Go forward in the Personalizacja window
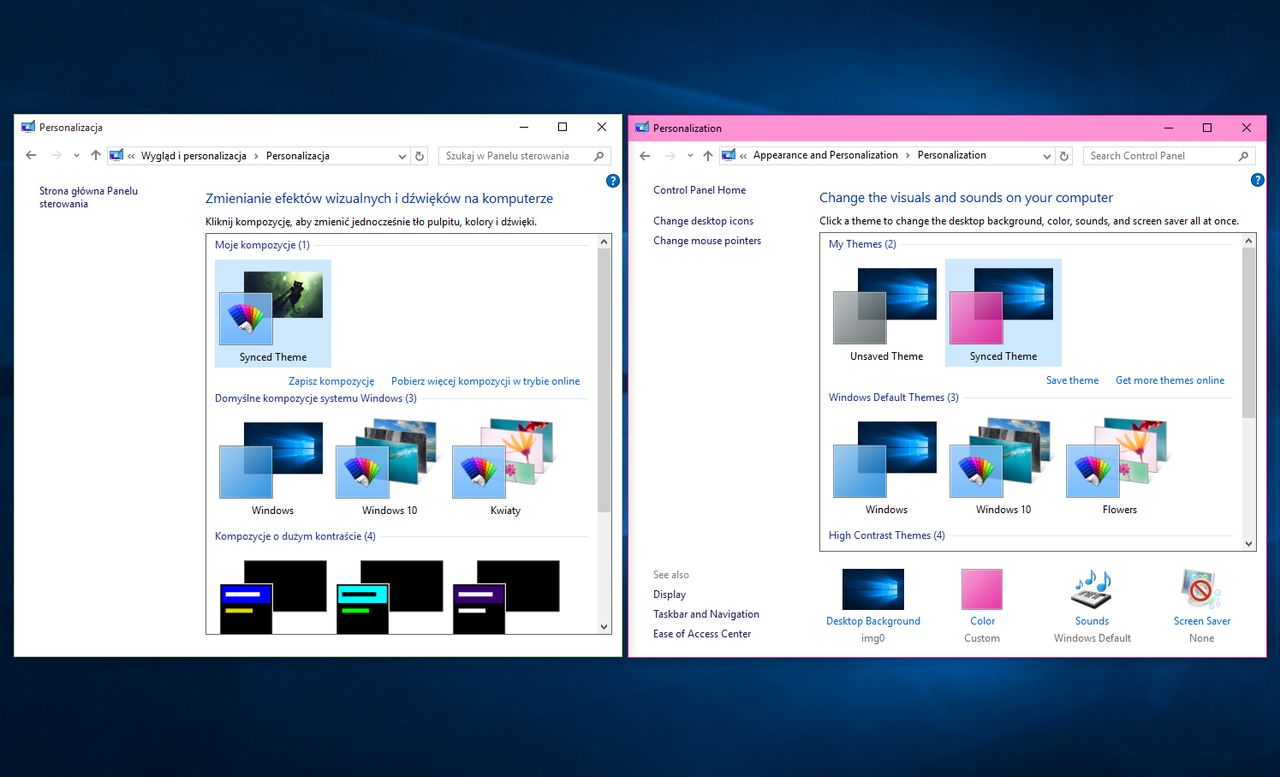 coord(56,156)
